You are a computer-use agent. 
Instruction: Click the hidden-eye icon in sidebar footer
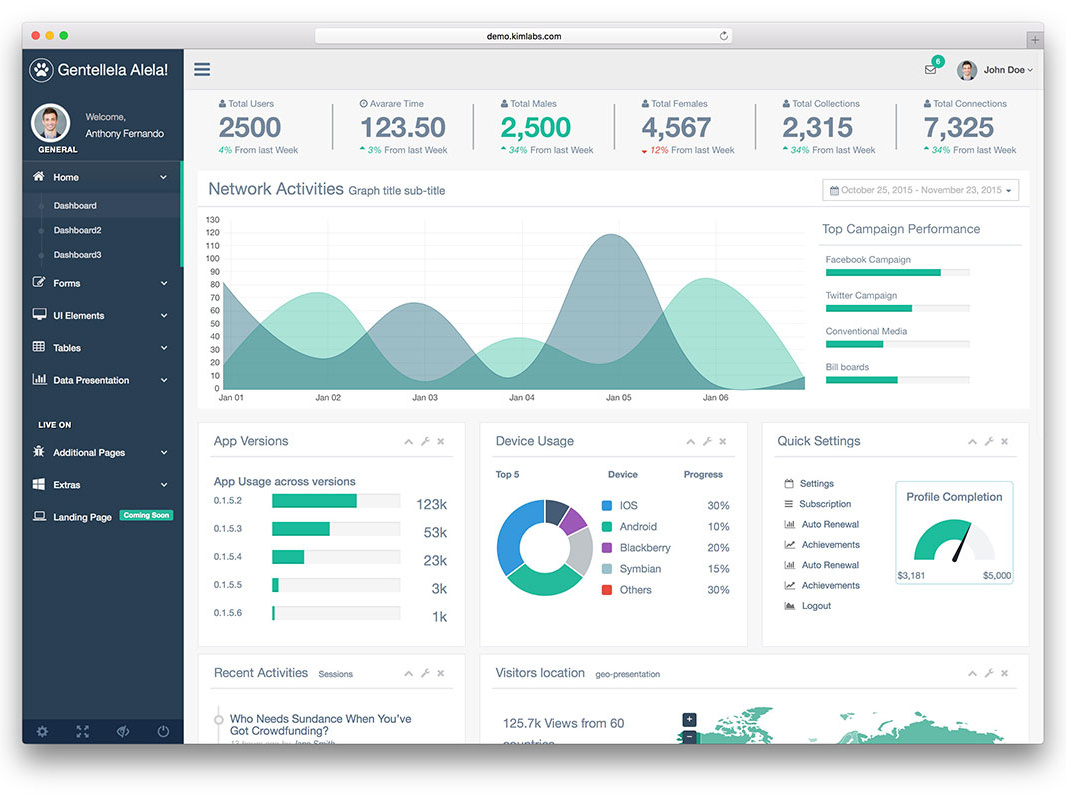coord(122,731)
